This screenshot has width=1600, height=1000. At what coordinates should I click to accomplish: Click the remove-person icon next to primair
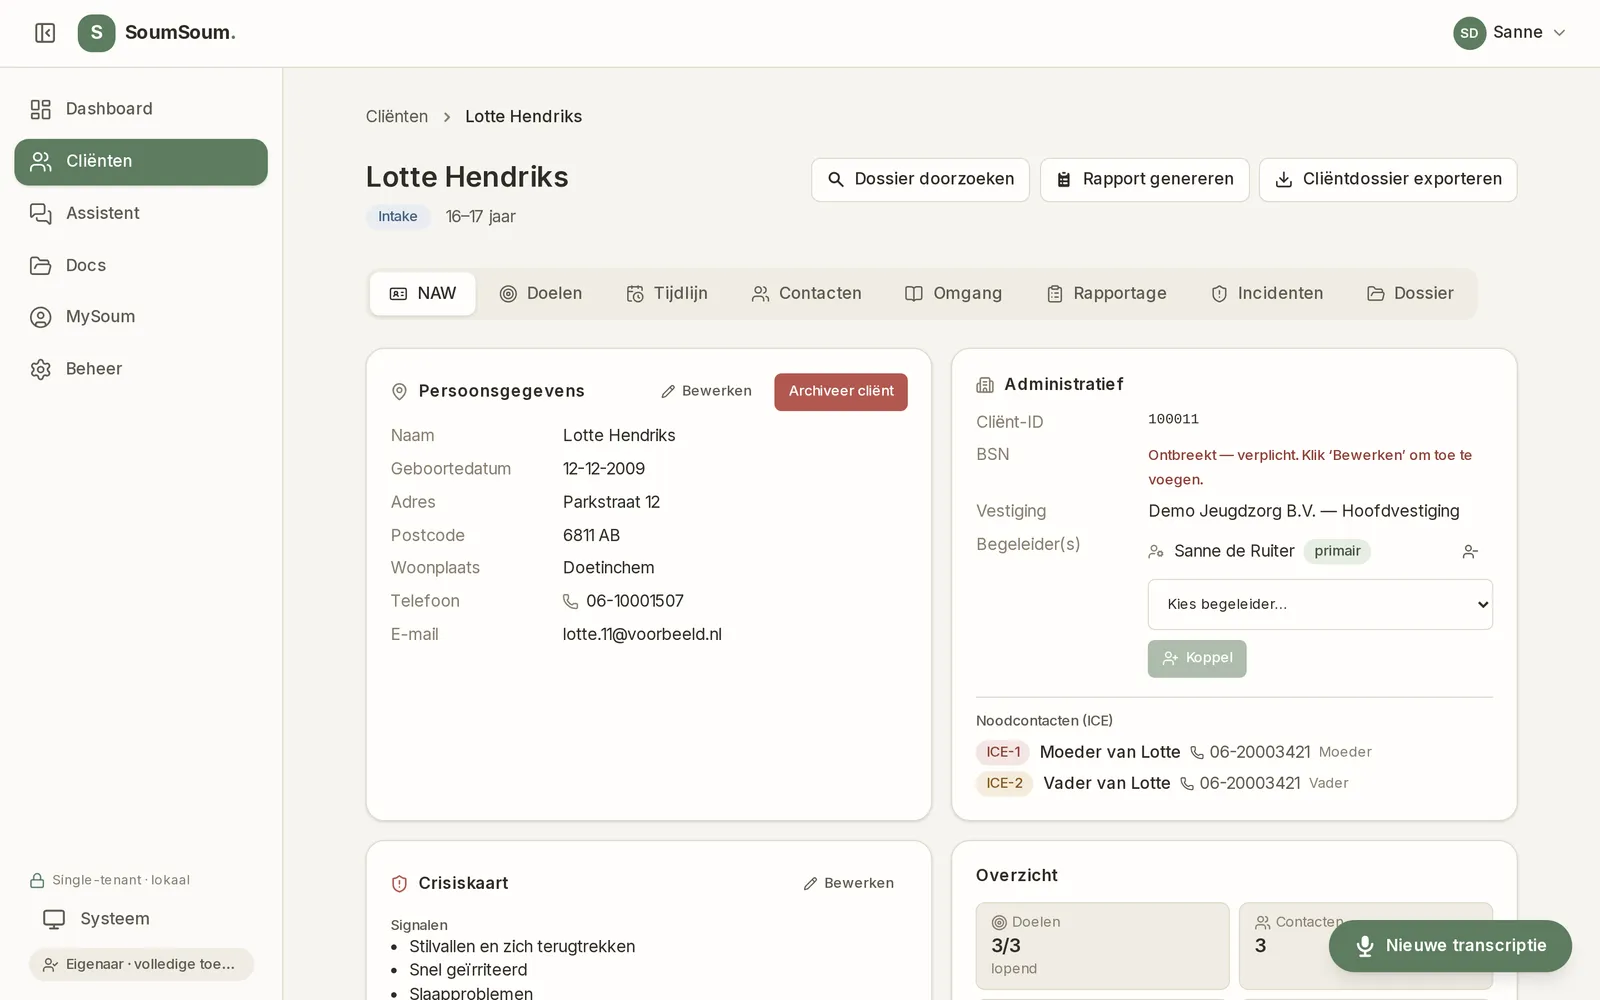click(1470, 552)
